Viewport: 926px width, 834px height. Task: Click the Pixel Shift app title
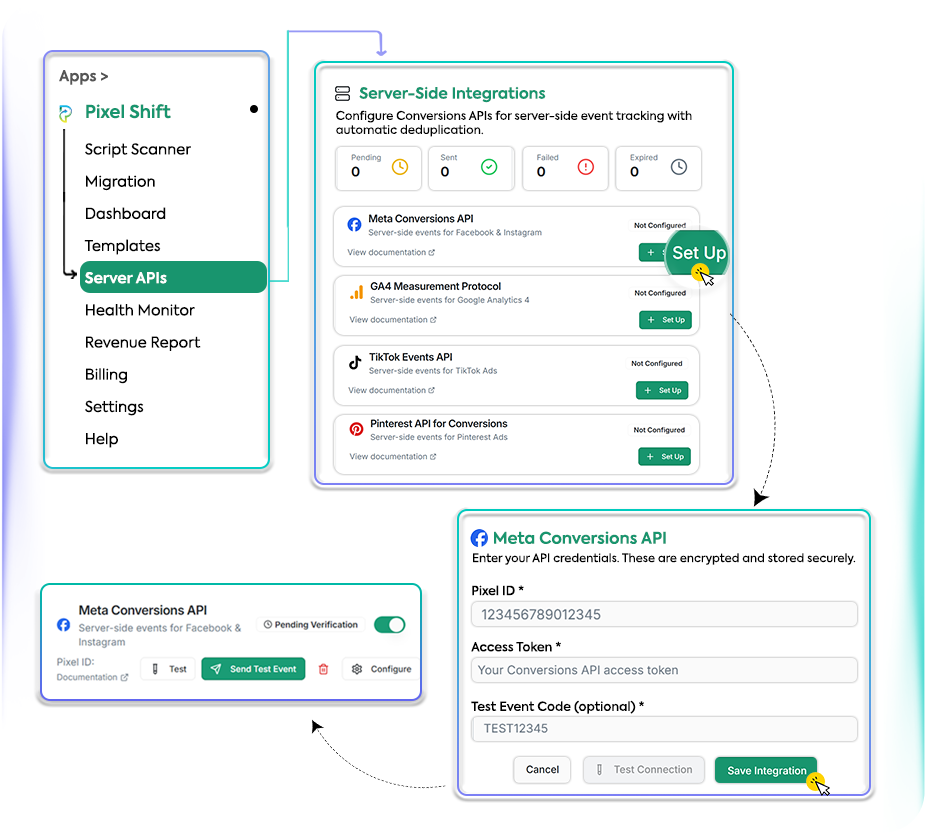pyautogui.click(x=128, y=112)
